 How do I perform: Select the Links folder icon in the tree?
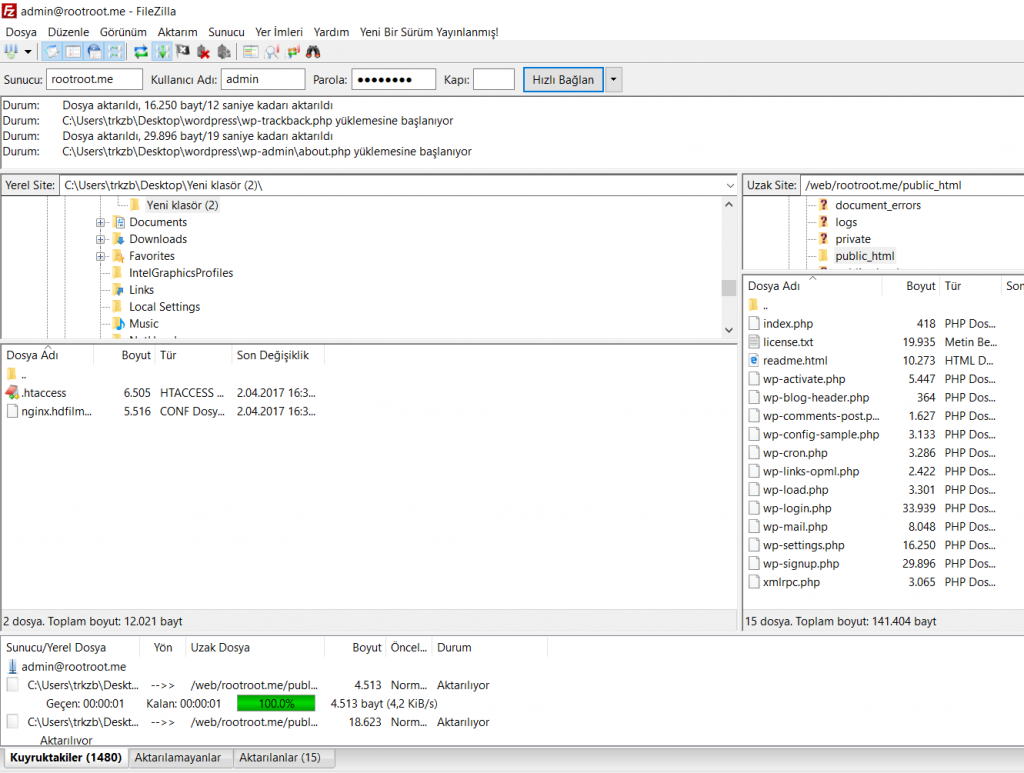[x=119, y=290]
